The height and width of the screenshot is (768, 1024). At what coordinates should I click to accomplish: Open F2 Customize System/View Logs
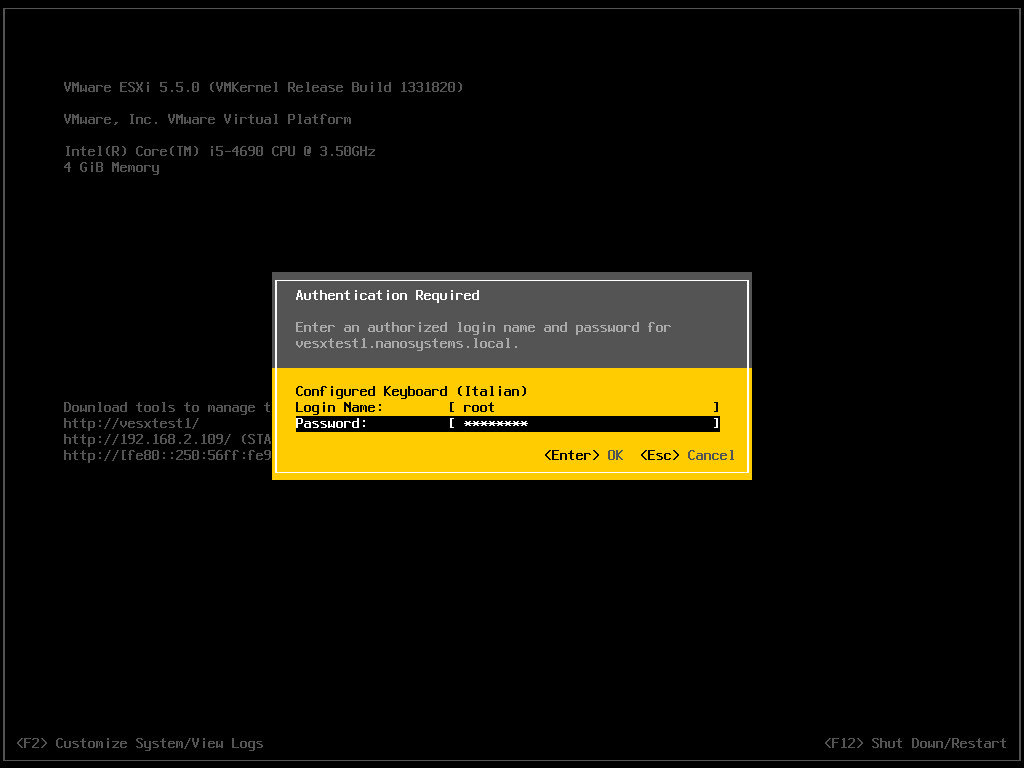coord(140,743)
